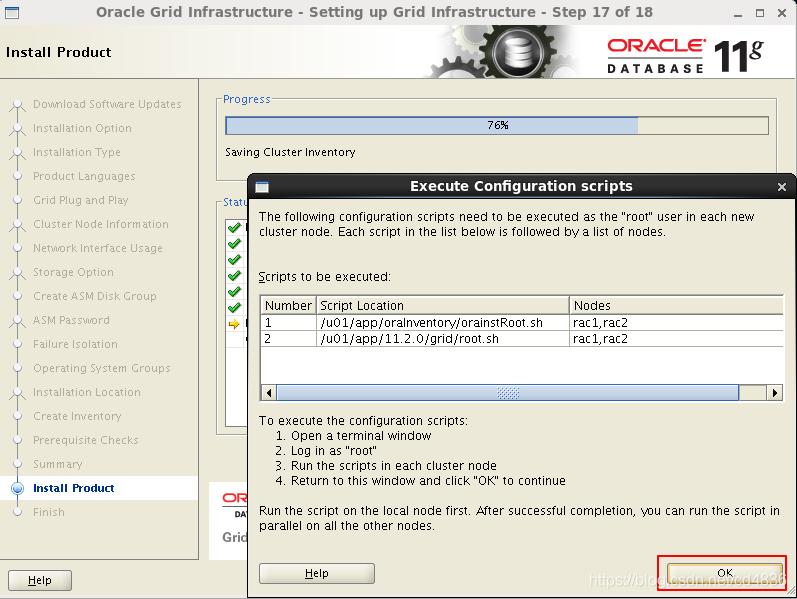Select Prerequisite Checks step in sidebar
Viewport: 797px width, 599px height.
point(85,440)
